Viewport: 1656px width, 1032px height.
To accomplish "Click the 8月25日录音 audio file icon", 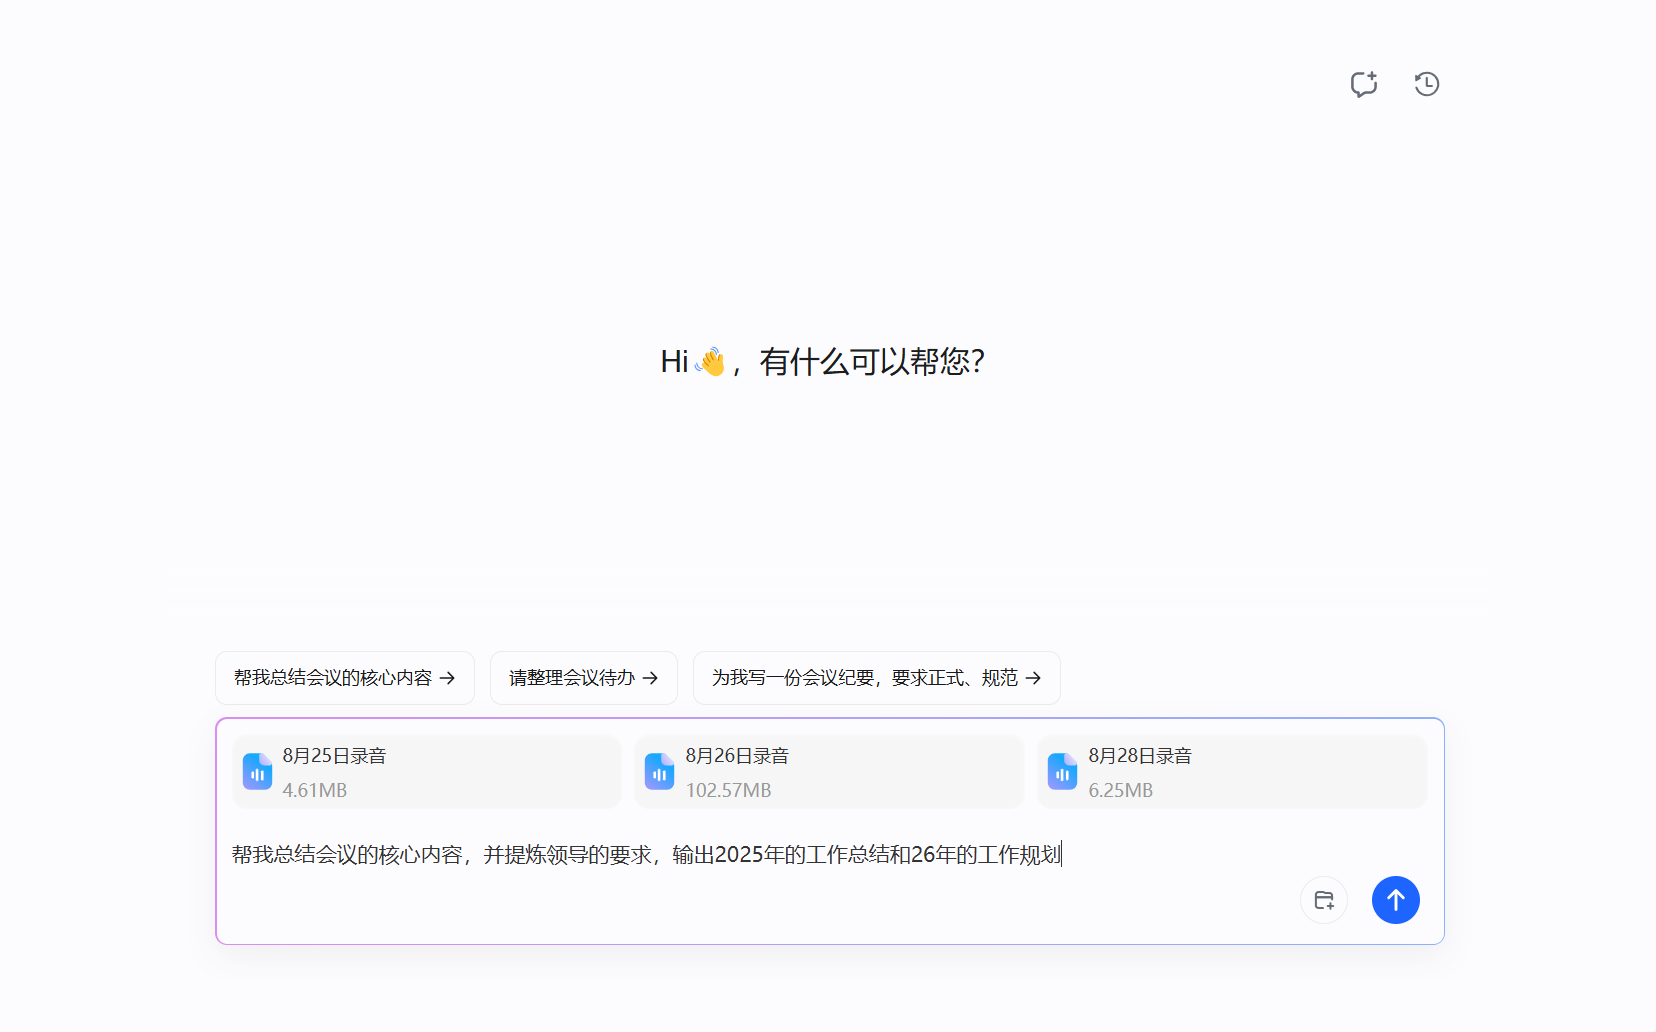I will coord(258,772).
